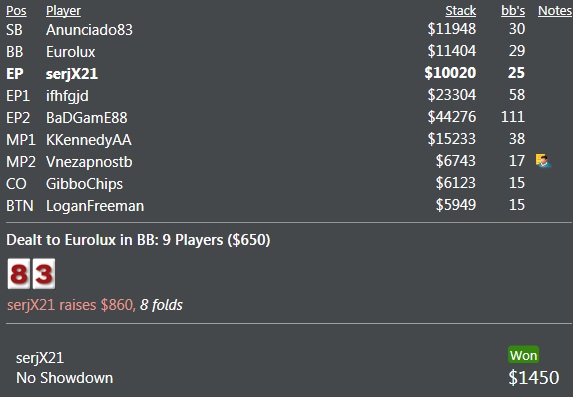Select player ifhfgjd in EP1 row
573x397 pixels.
tap(67, 96)
